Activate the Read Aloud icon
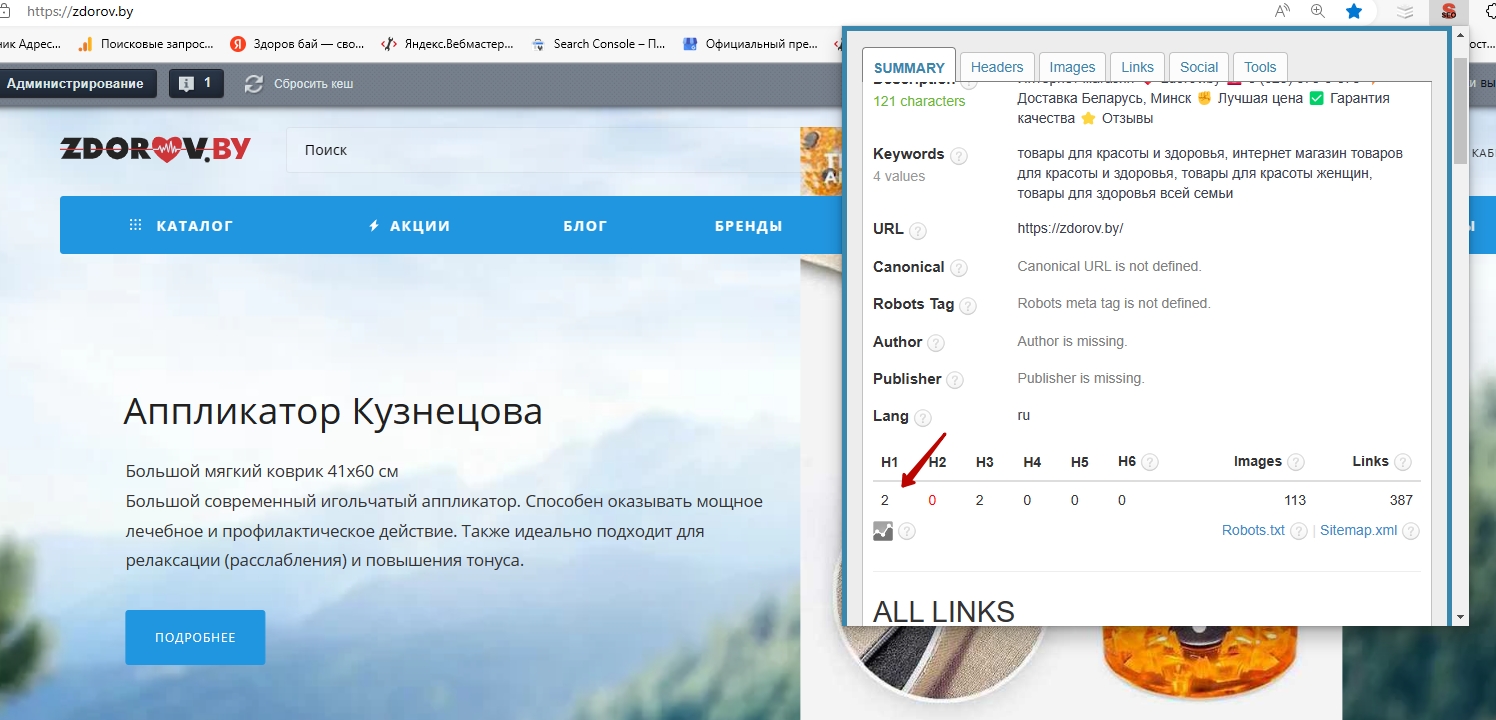 (1282, 12)
